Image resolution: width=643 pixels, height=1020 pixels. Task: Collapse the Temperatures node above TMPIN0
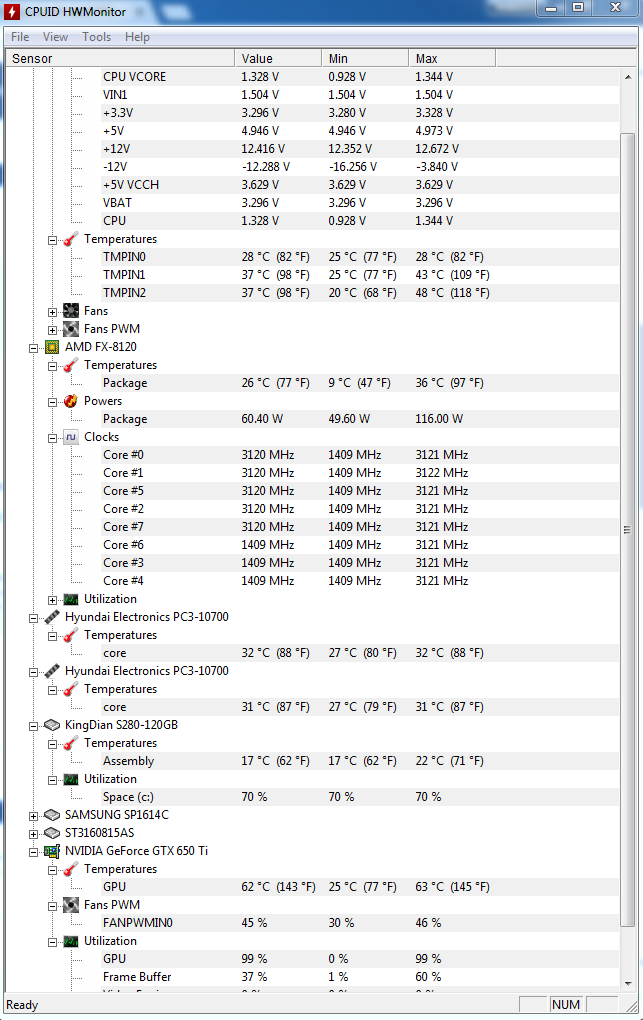52,240
